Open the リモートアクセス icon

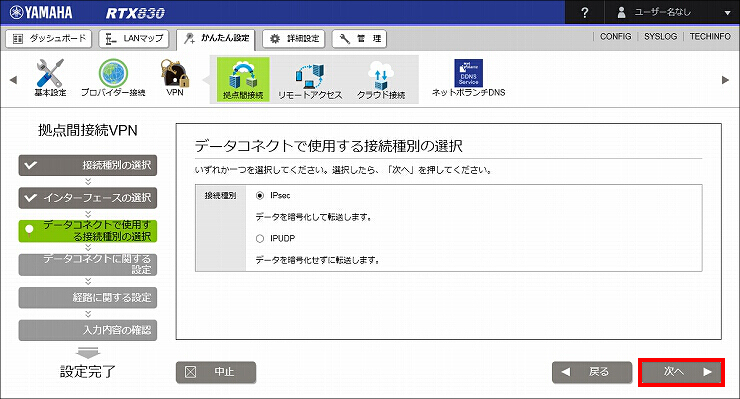tap(310, 82)
